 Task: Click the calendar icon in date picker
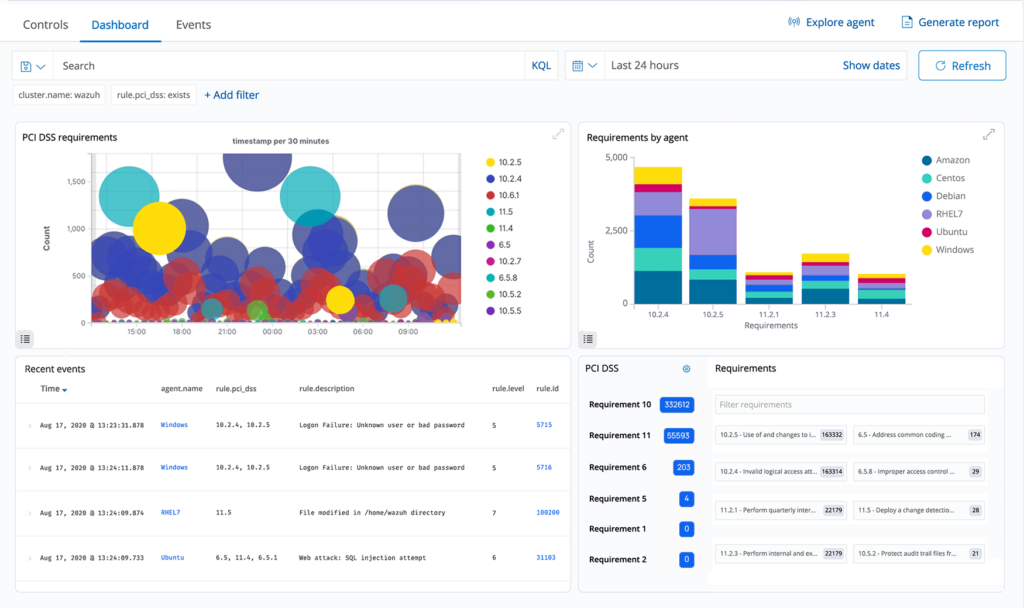[x=578, y=66]
